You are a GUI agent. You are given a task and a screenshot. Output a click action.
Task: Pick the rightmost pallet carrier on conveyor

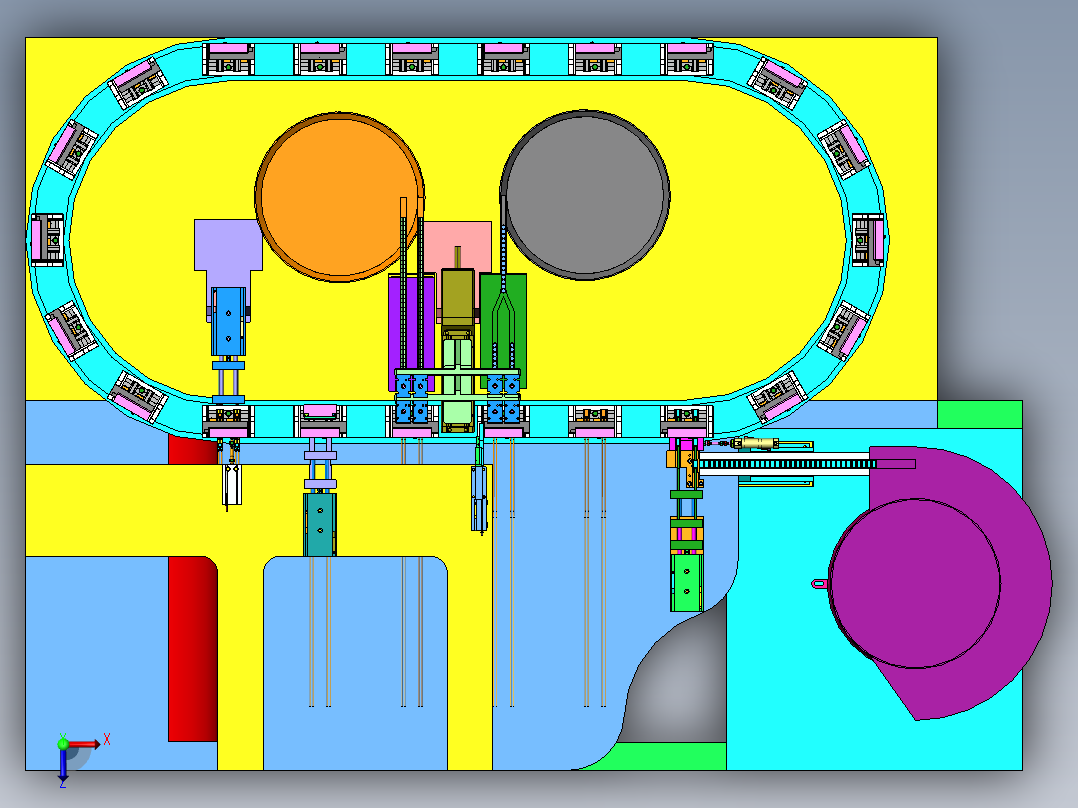tap(868, 240)
